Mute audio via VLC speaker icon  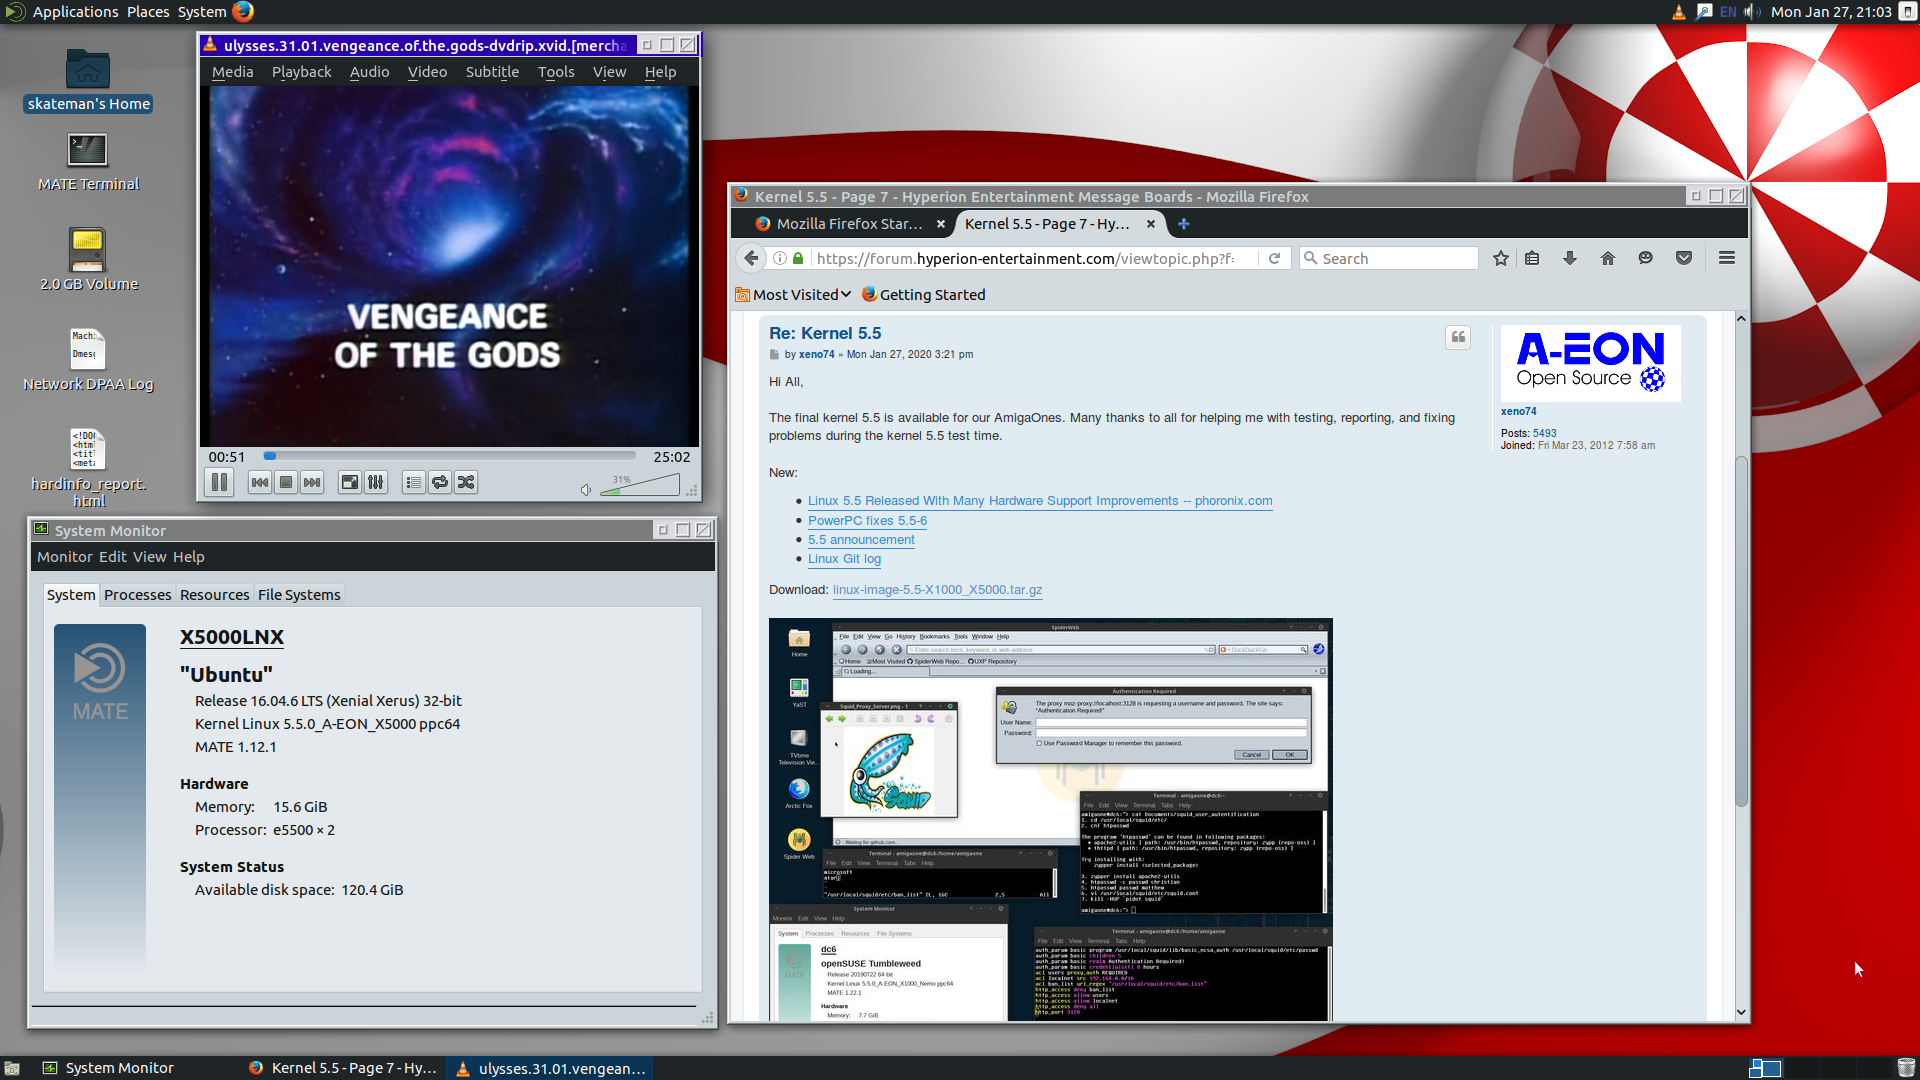(586, 489)
